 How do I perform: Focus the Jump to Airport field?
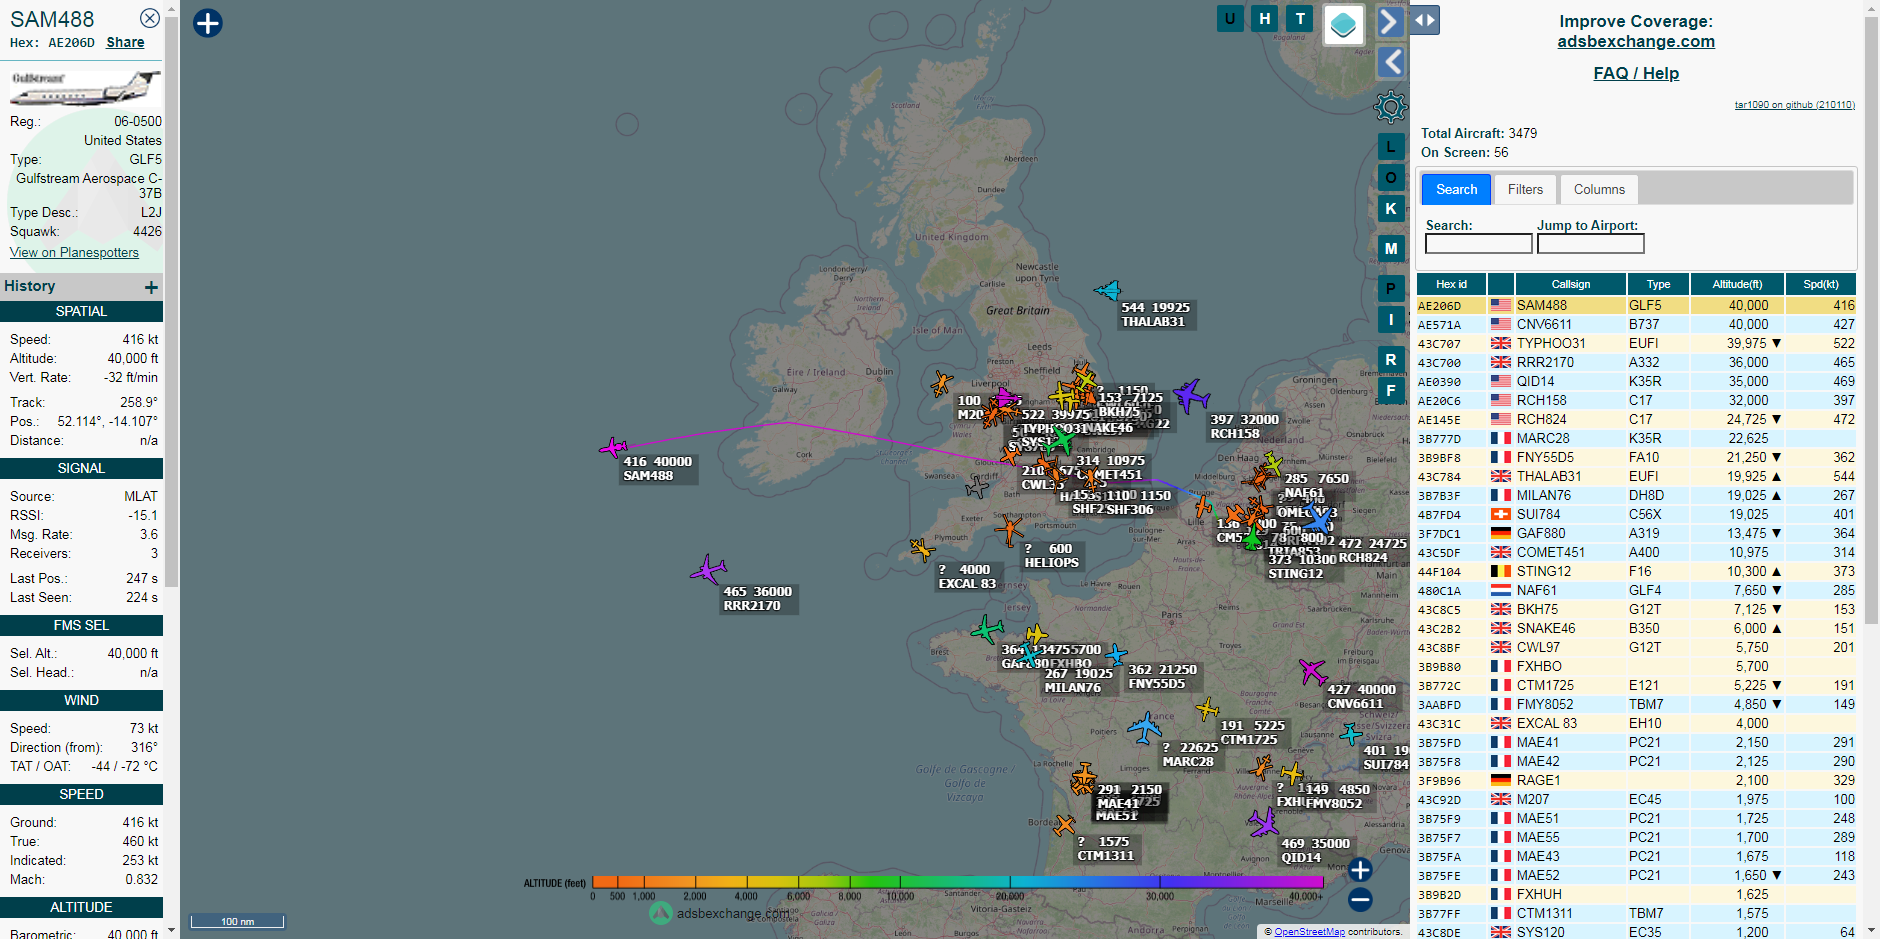tap(1591, 244)
